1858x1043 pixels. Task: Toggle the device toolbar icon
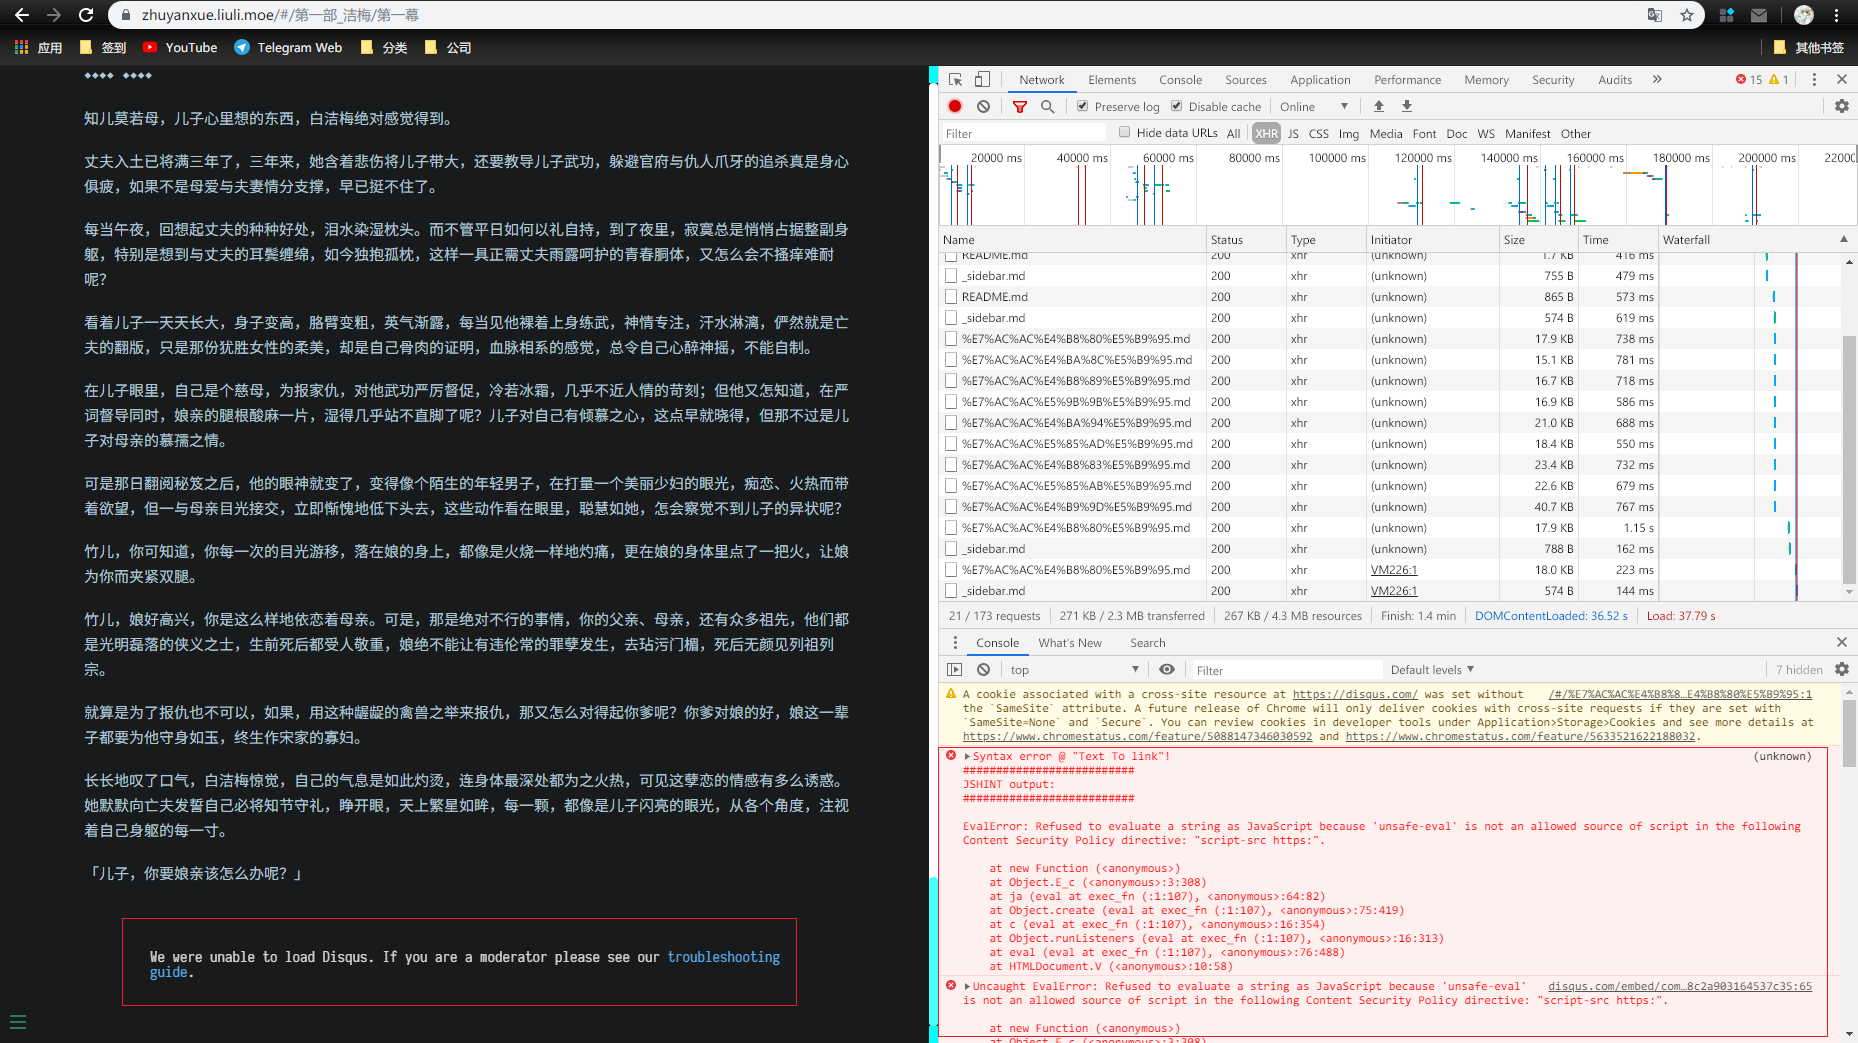click(982, 80)
